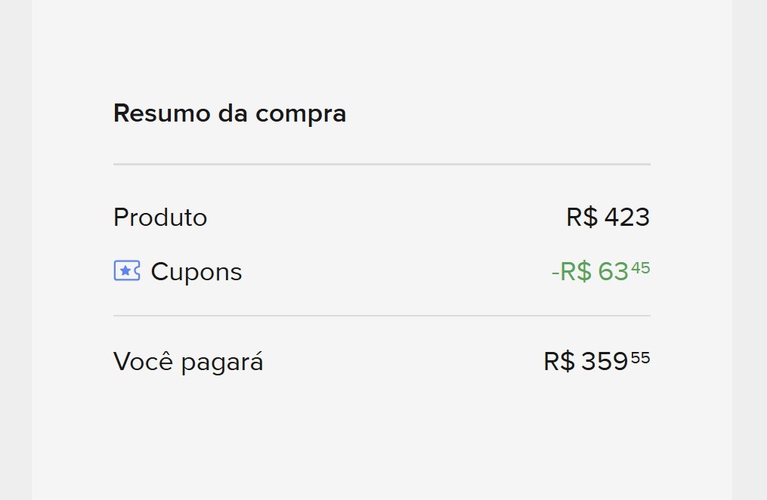Click the "Resumo da compra" heading

[x=229, y=114]
